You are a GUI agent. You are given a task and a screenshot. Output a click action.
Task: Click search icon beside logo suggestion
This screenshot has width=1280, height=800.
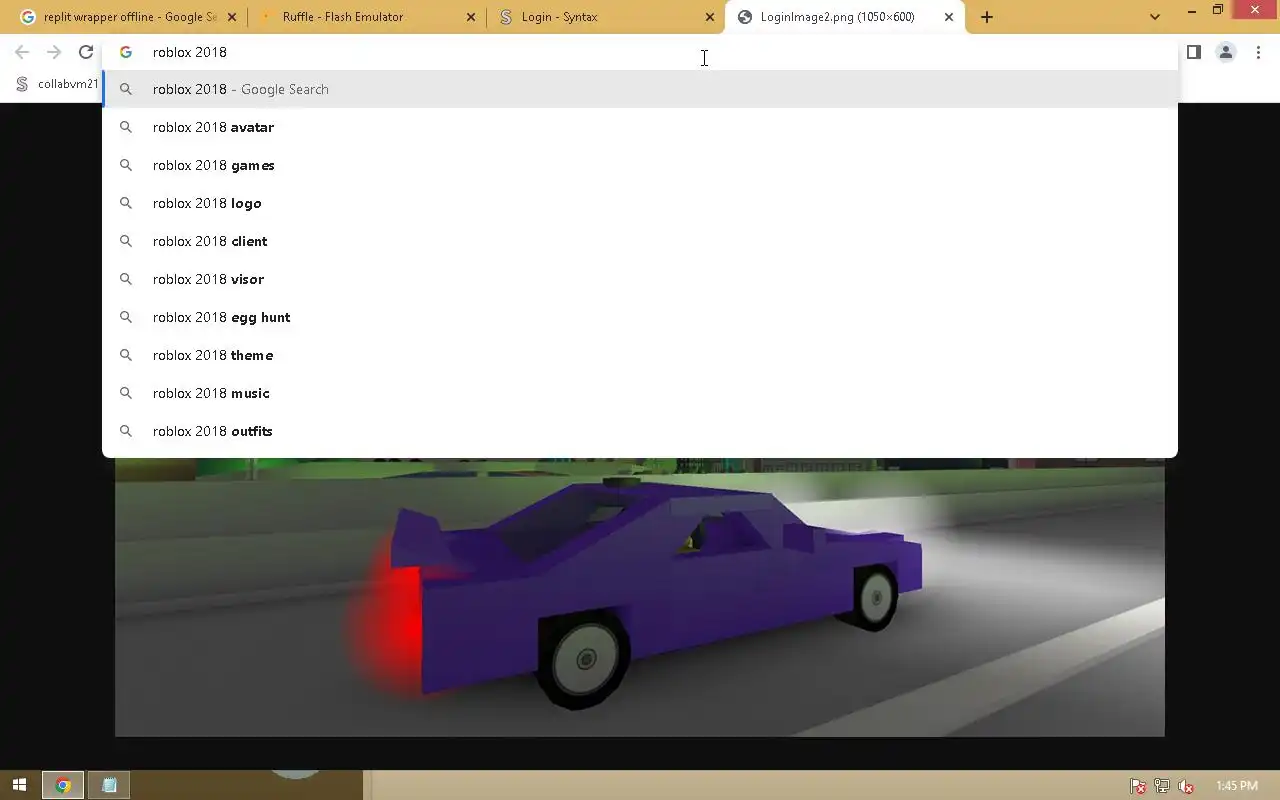pos(126,203)
